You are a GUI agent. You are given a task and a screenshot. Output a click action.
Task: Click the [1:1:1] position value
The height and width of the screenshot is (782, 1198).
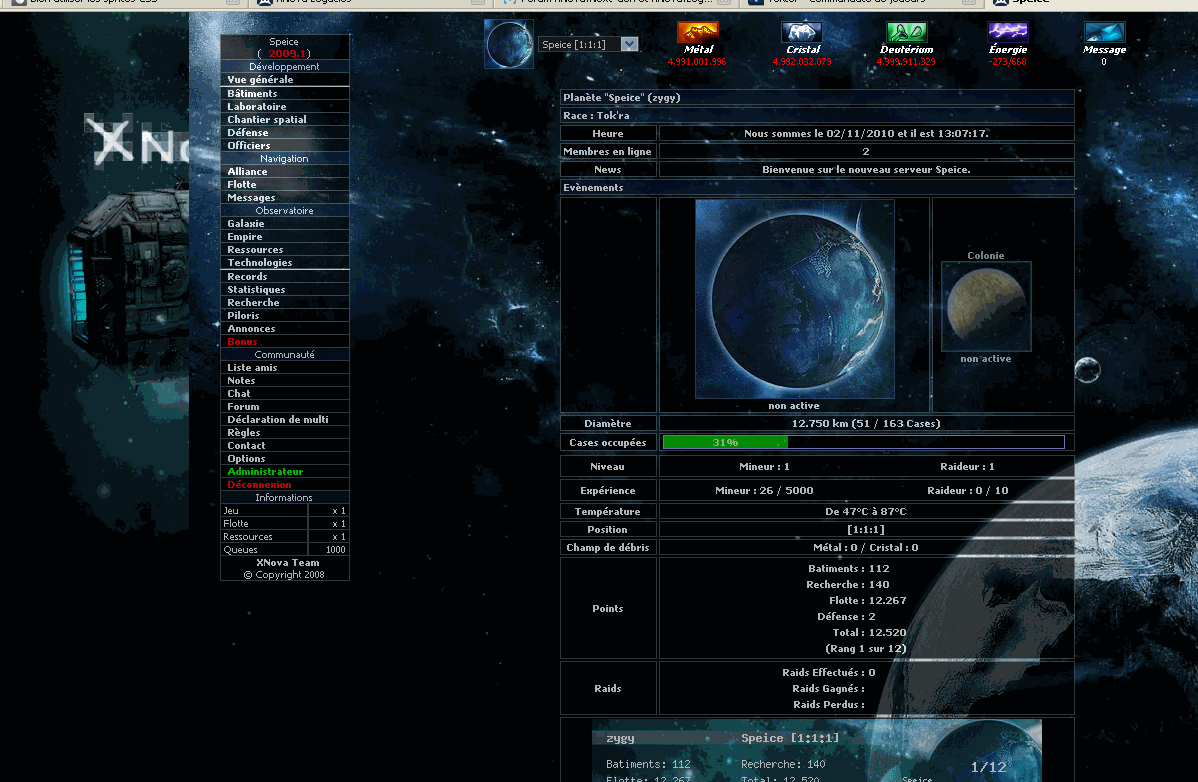click(866, 529)
